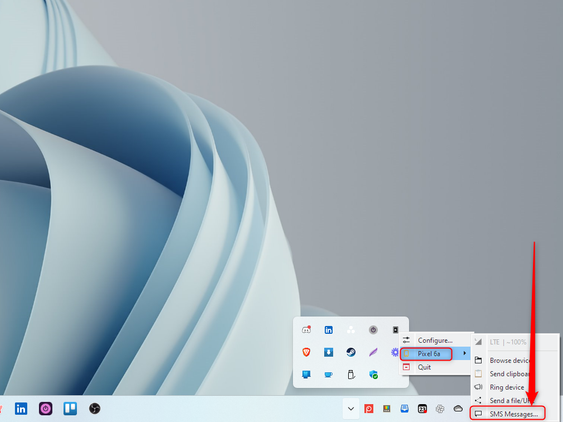Click the Browse device folder icon
Viewport: 563px width, 422px height.
[478, 360]
